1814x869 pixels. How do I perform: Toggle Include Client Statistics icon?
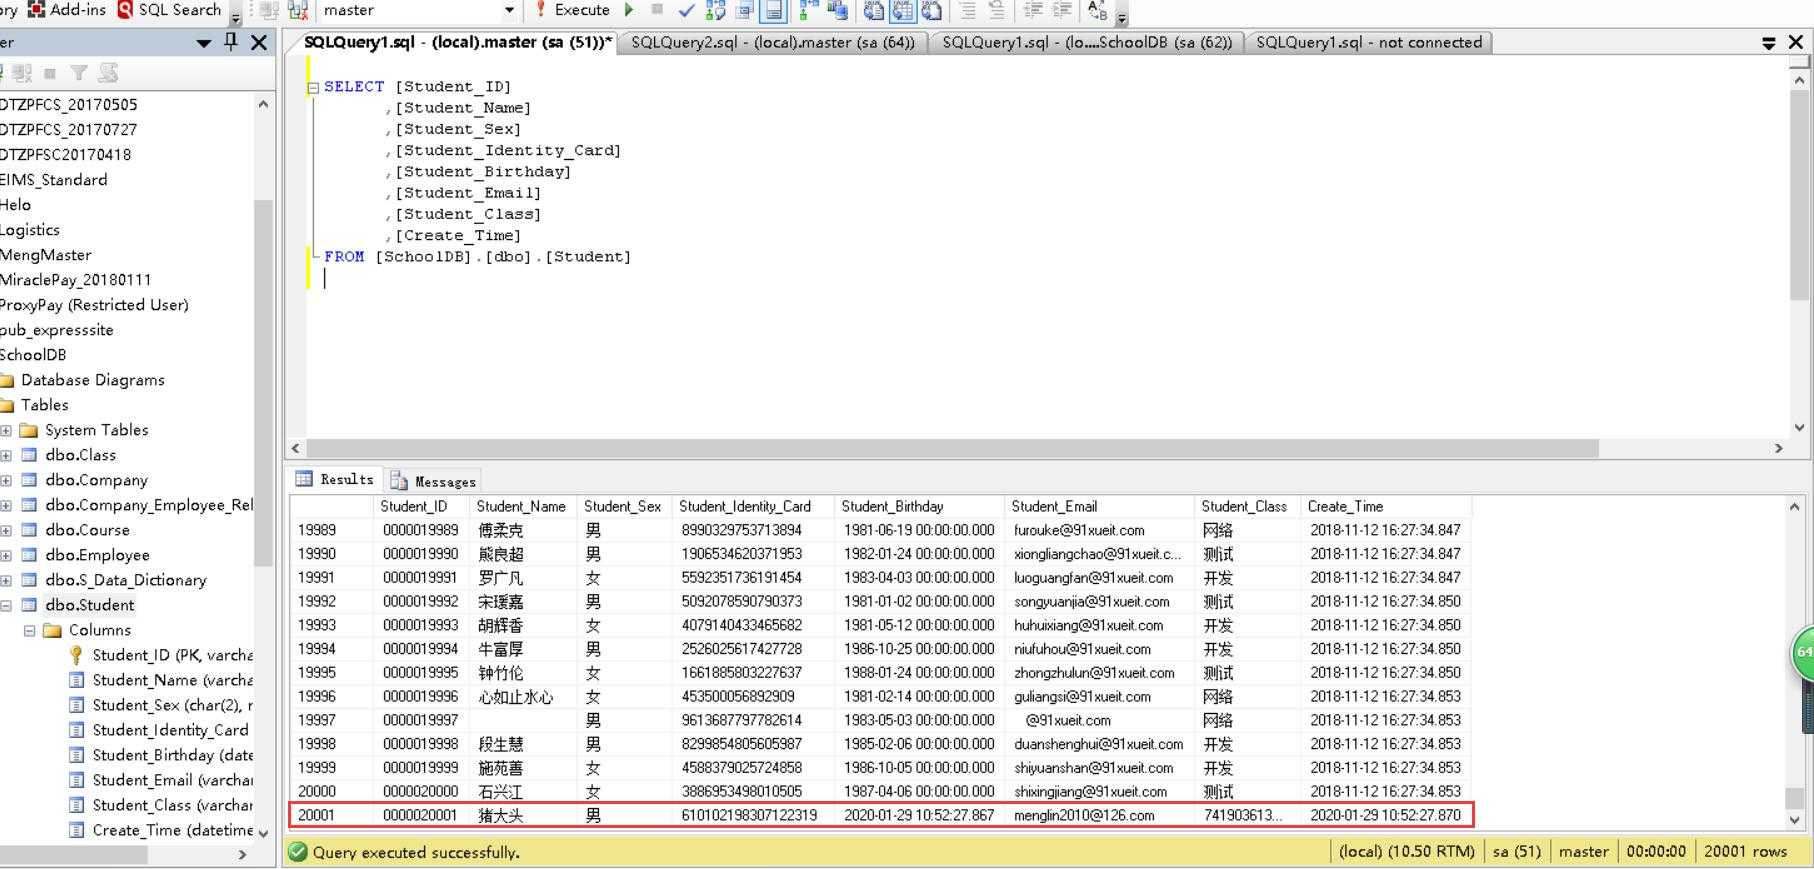pos(837,10)
